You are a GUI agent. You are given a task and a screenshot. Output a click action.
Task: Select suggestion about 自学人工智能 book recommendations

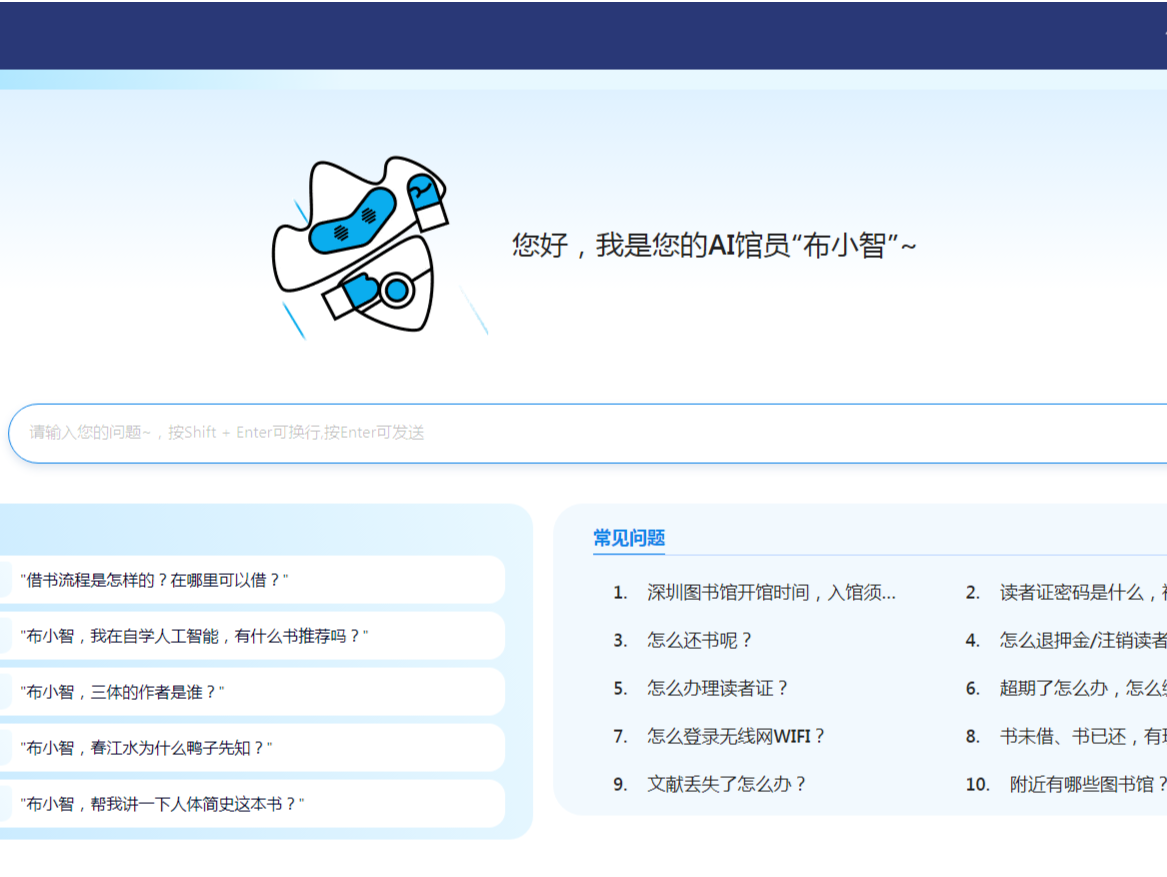coord(252,636)
